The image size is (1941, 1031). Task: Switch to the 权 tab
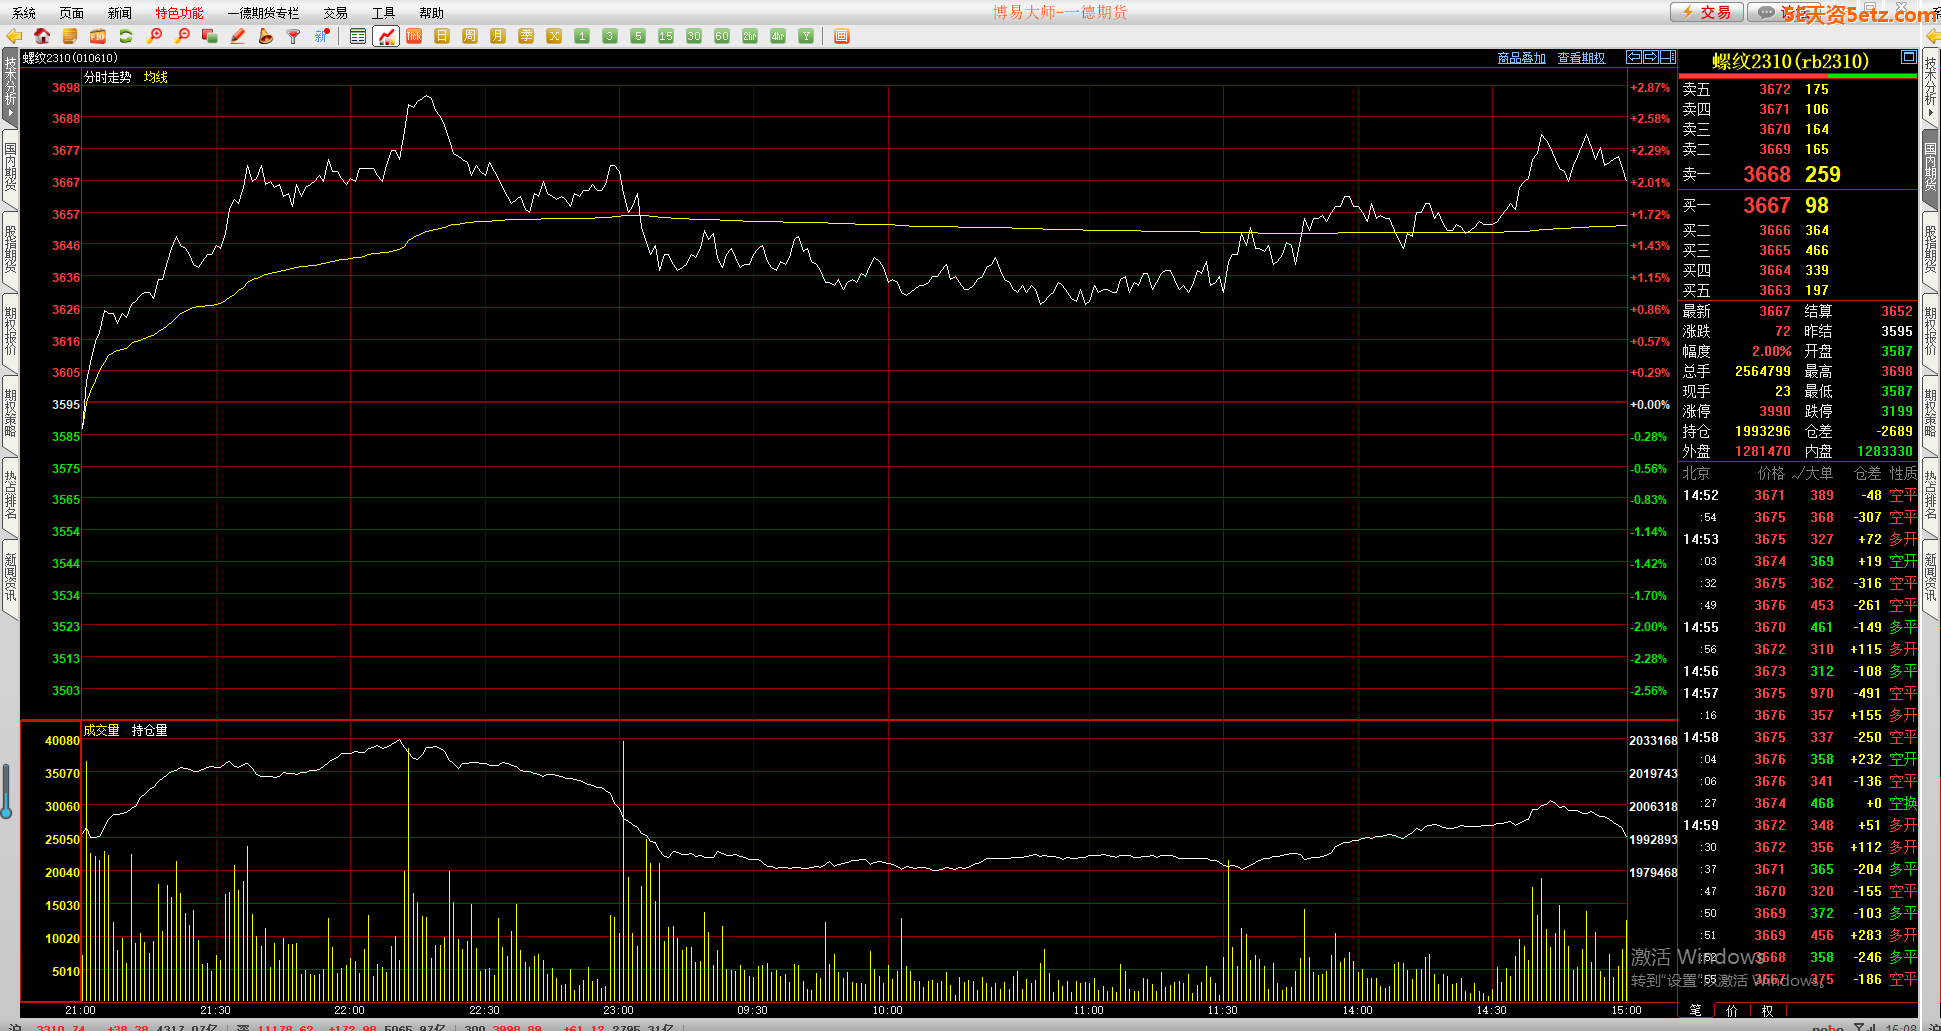1767,1010
